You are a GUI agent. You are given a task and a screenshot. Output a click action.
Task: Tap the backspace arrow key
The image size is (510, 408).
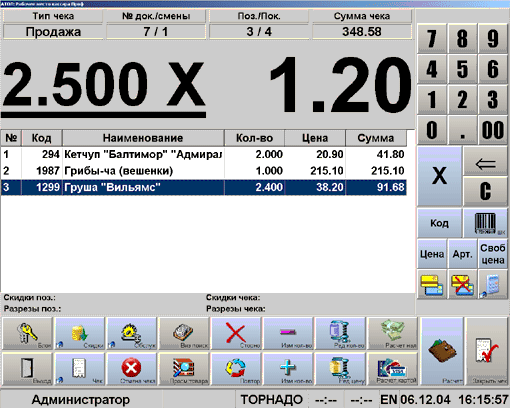486,161
